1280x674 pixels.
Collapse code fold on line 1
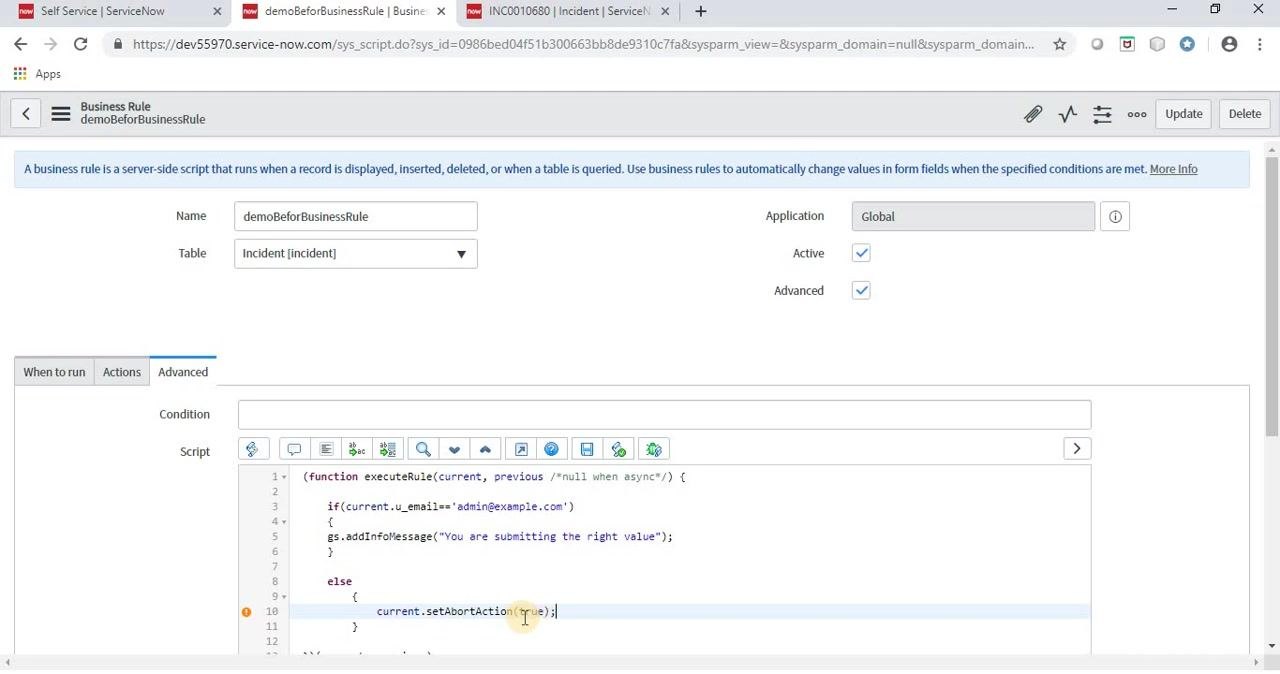pos(284,477)
